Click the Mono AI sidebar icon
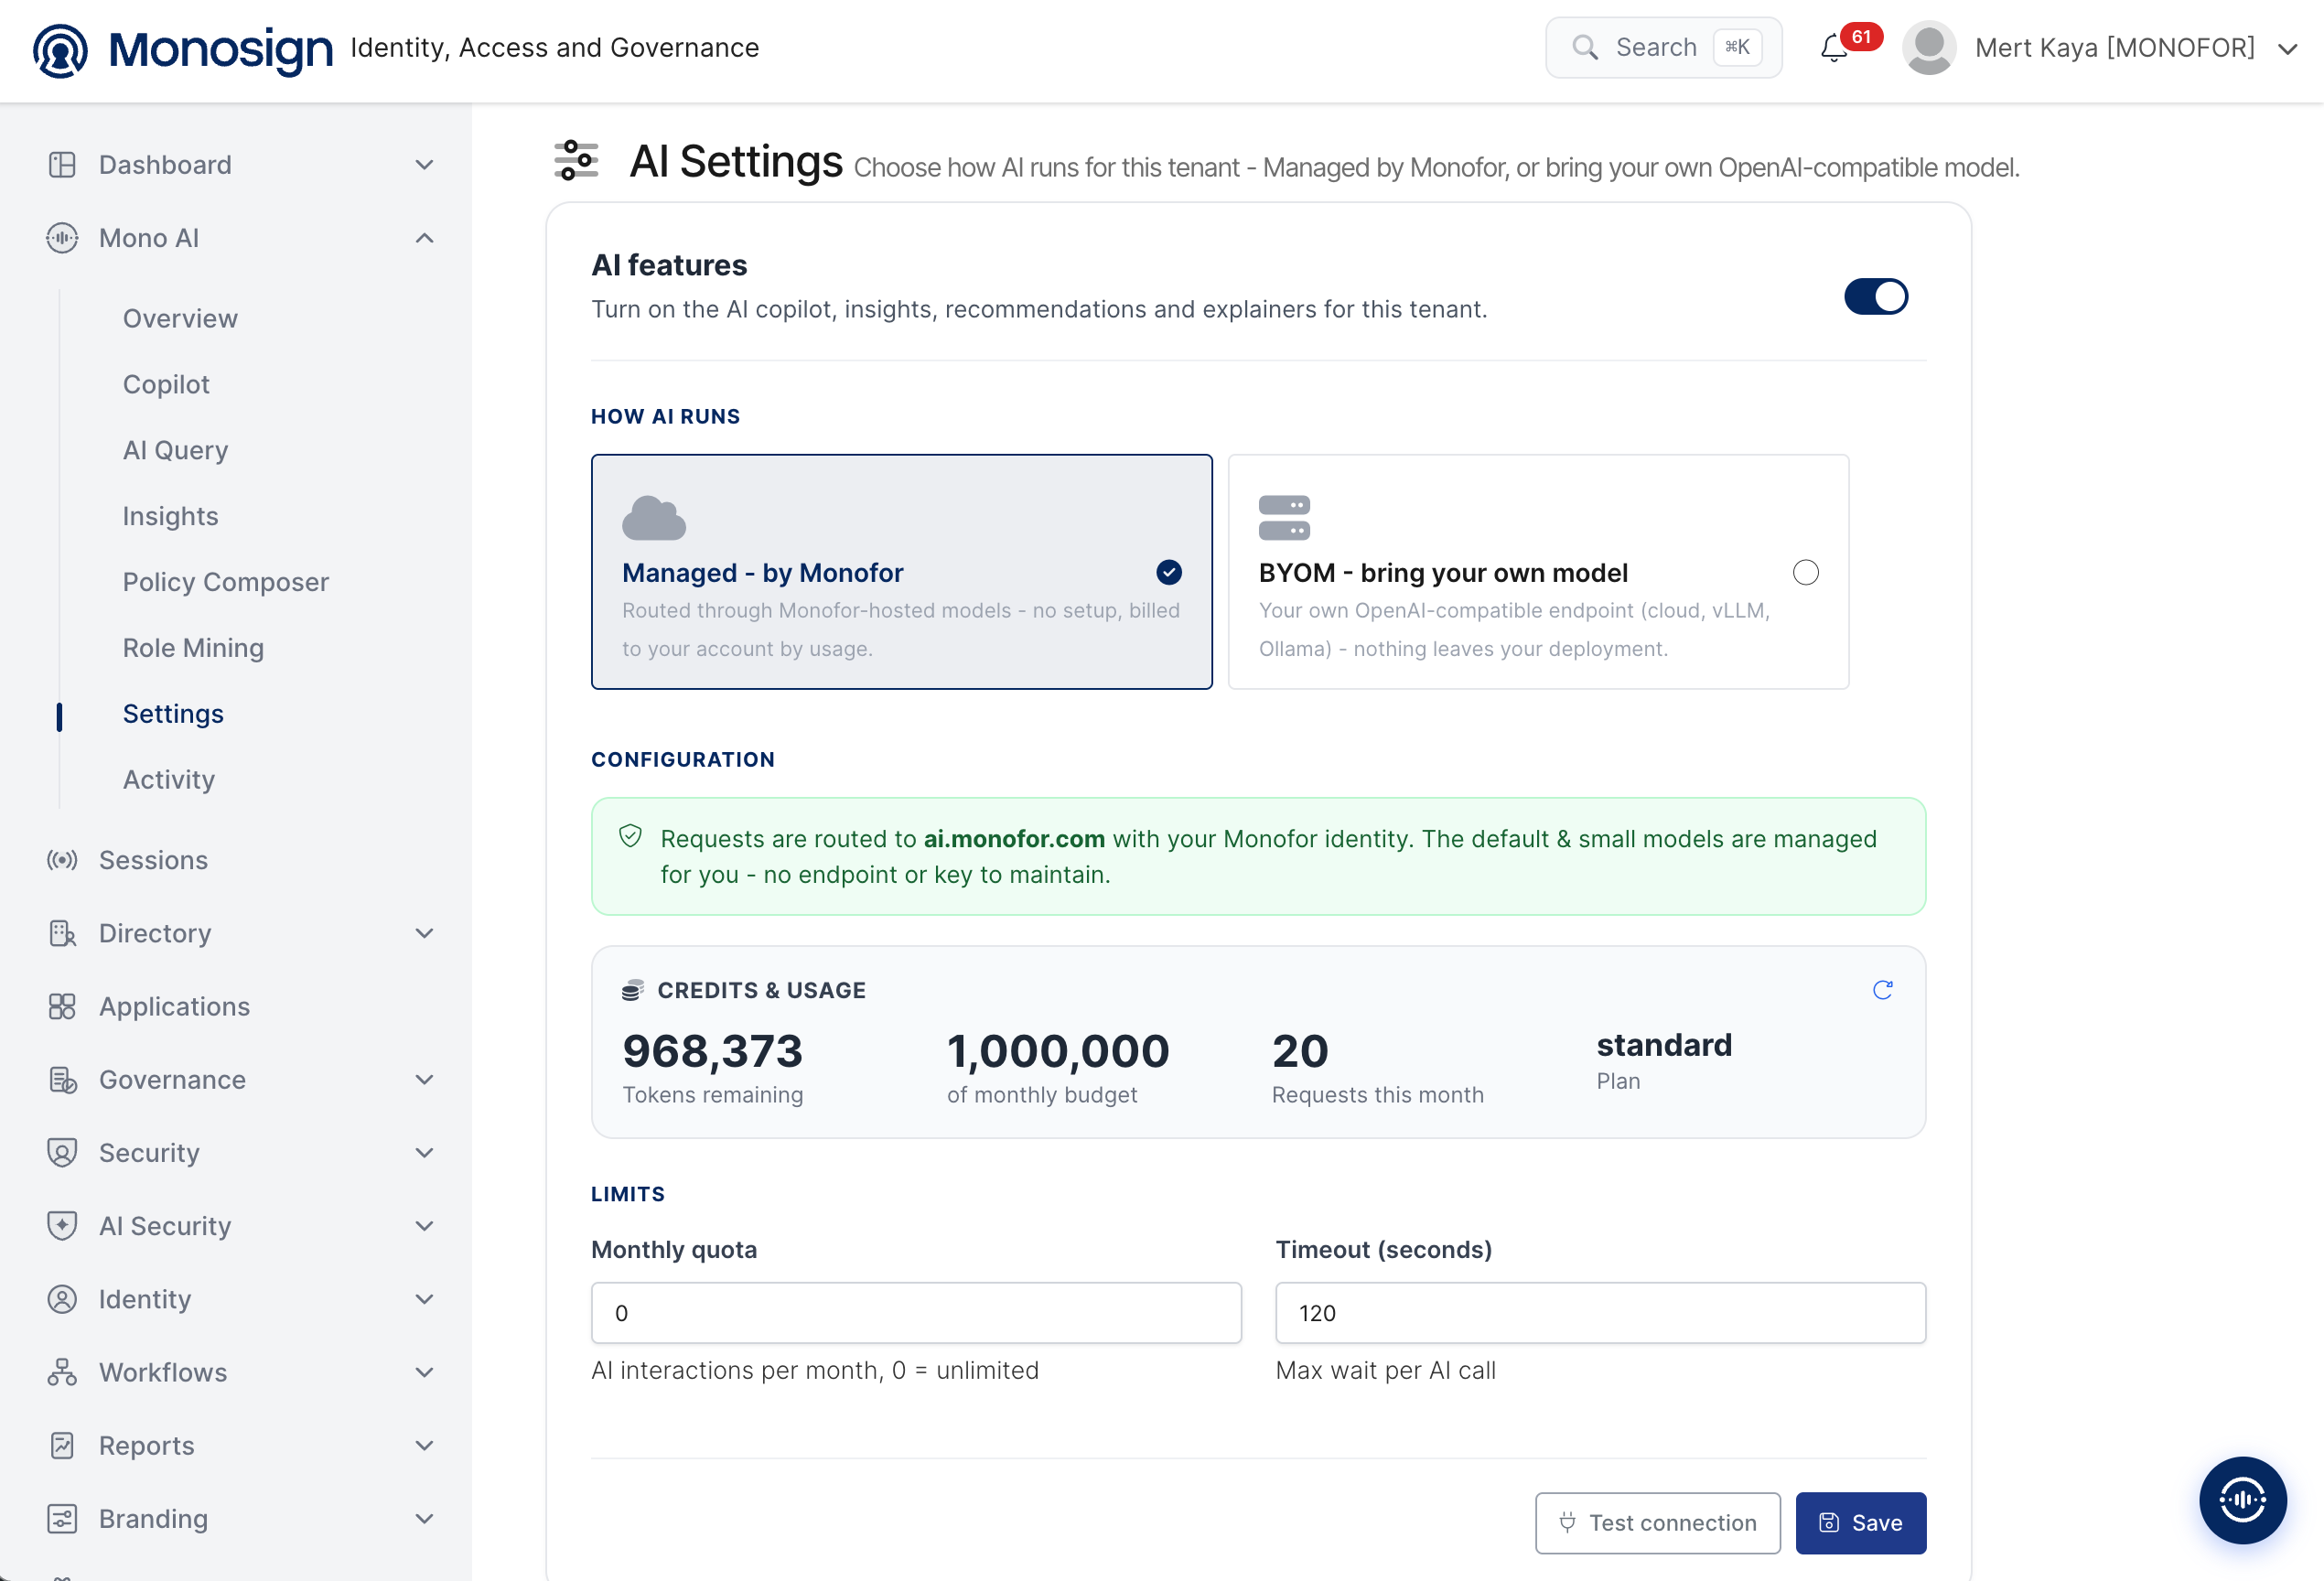The image size is (2324, 1581). [x=62, y=238]
